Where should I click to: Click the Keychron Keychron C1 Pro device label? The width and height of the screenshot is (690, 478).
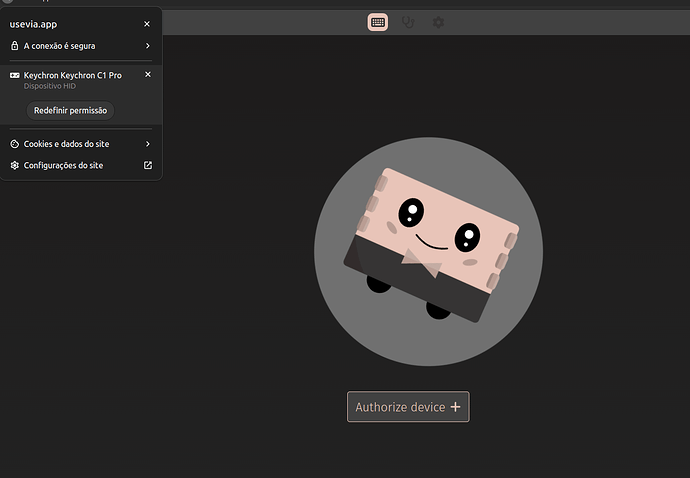72,75
